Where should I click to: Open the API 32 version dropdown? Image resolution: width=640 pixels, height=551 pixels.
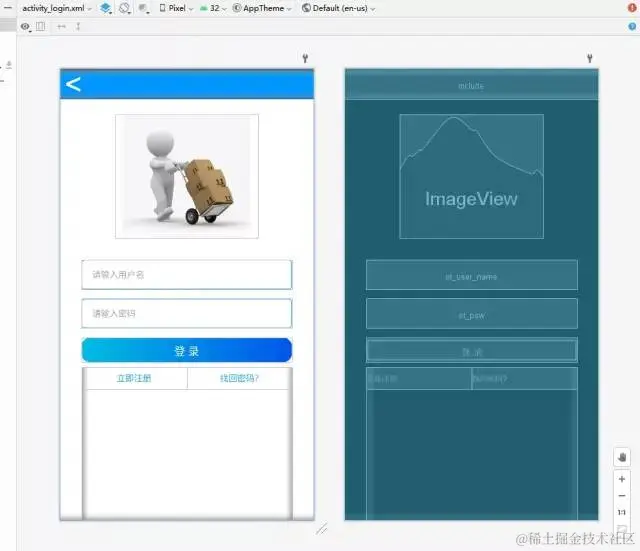tap(213, 8)
